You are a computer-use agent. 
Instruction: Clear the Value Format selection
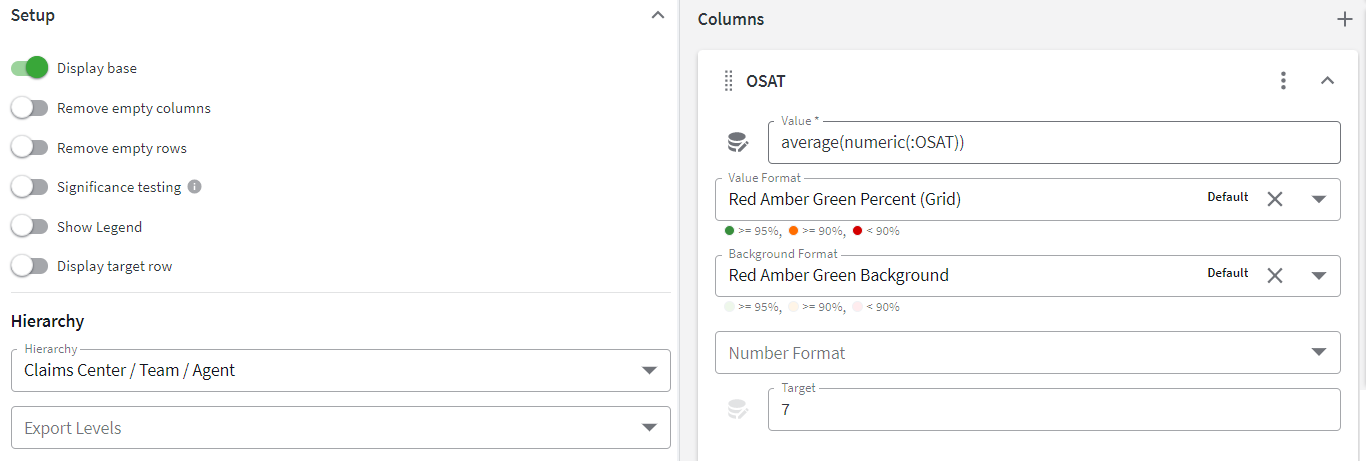tap(1275, 199)
